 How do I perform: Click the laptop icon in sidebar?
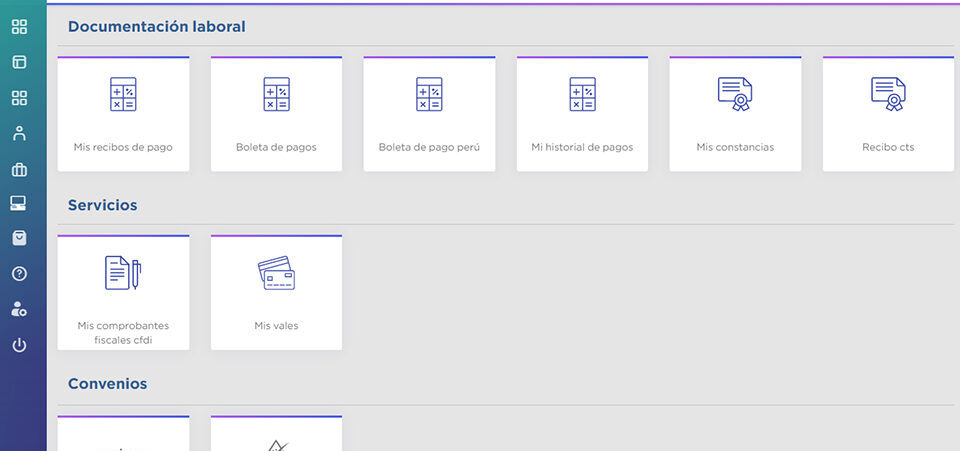tap(19, 203)
